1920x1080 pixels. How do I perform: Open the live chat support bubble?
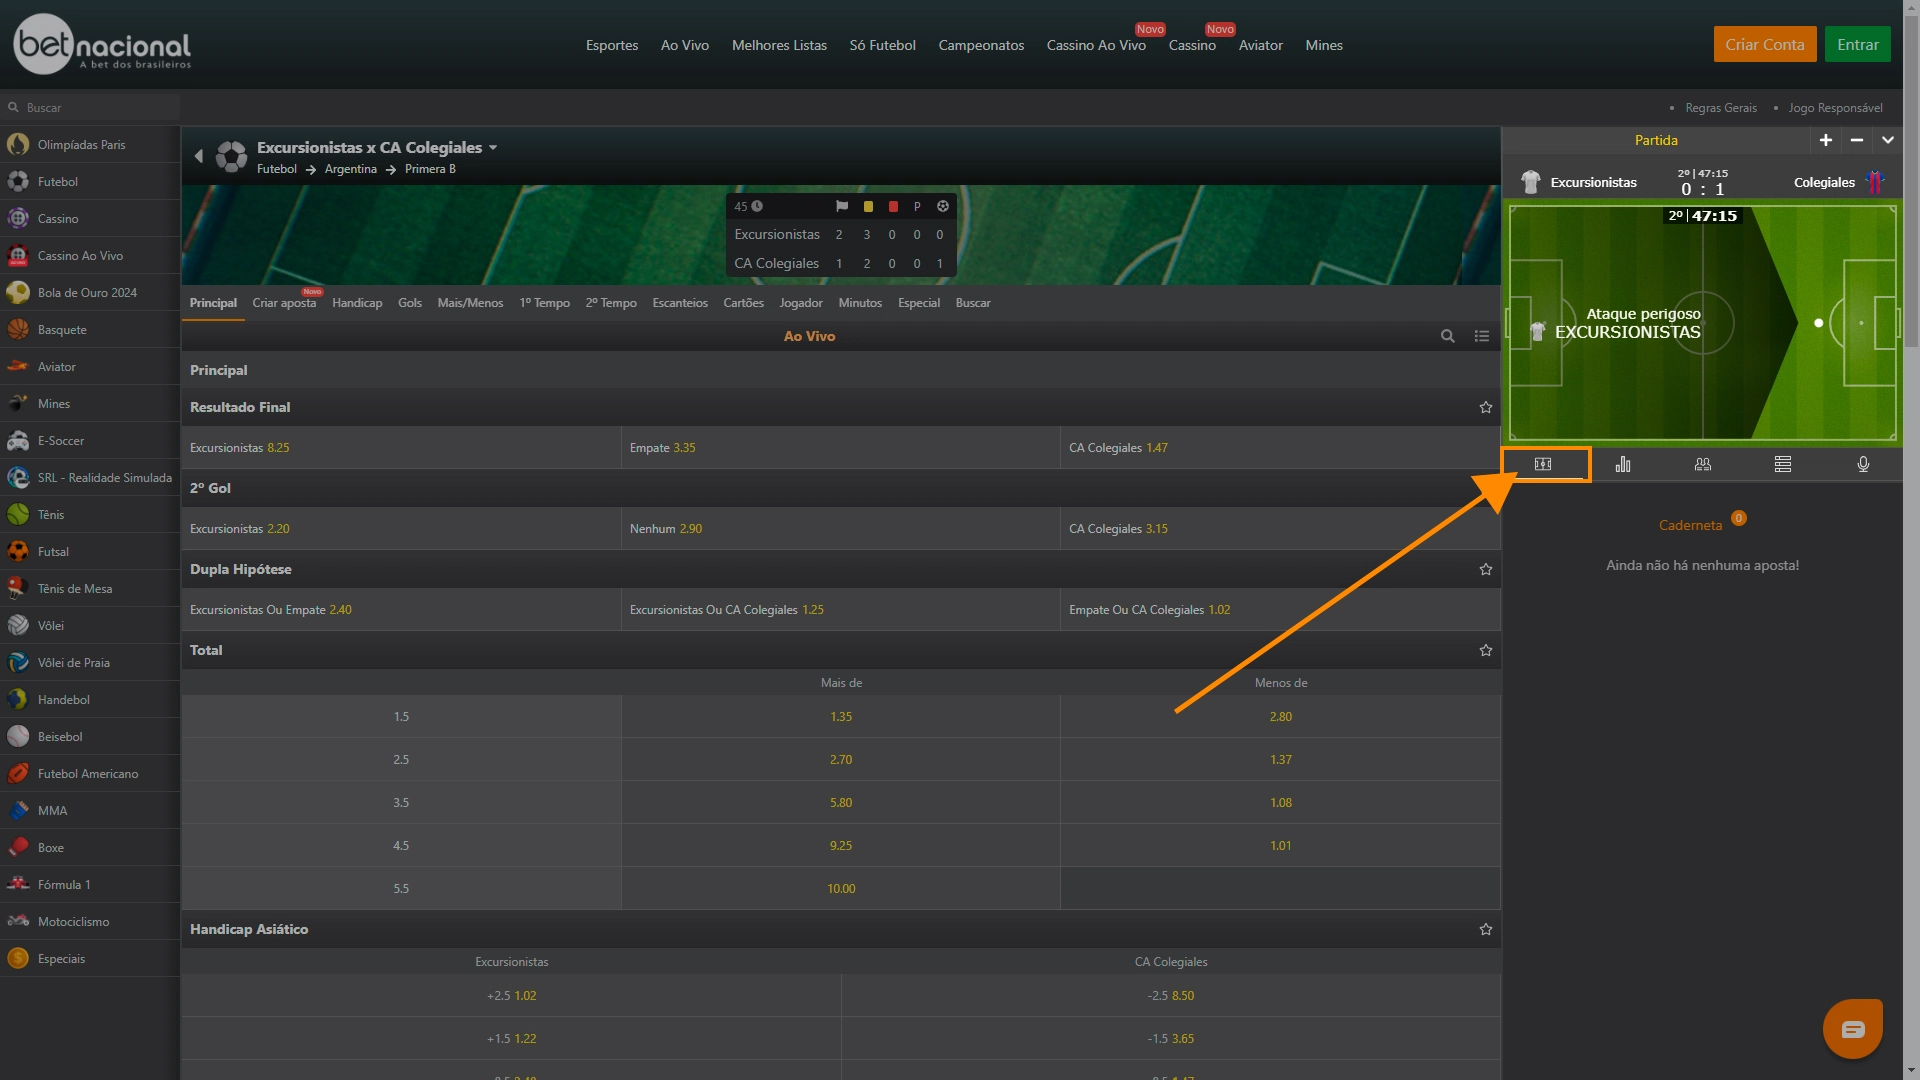tap(1852, 1029)
